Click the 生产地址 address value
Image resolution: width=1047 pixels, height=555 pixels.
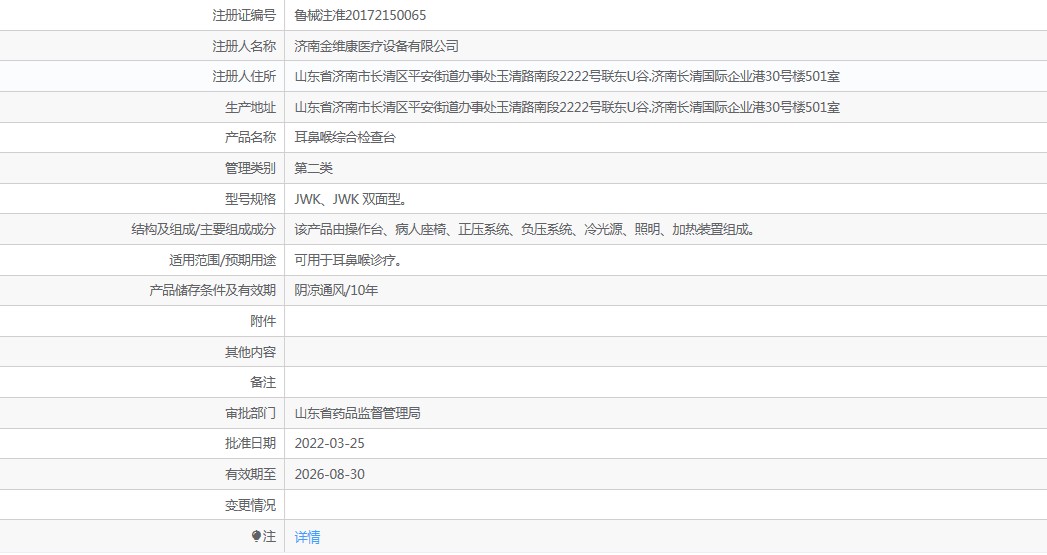pos(567,107)
